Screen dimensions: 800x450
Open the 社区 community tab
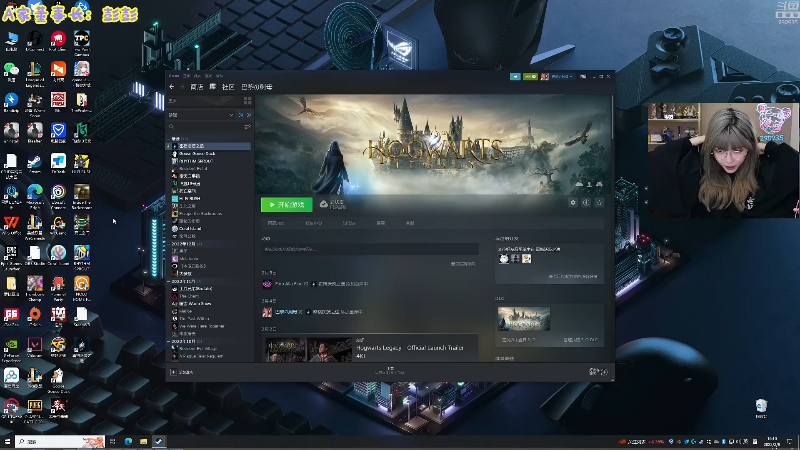pos(228,87)
